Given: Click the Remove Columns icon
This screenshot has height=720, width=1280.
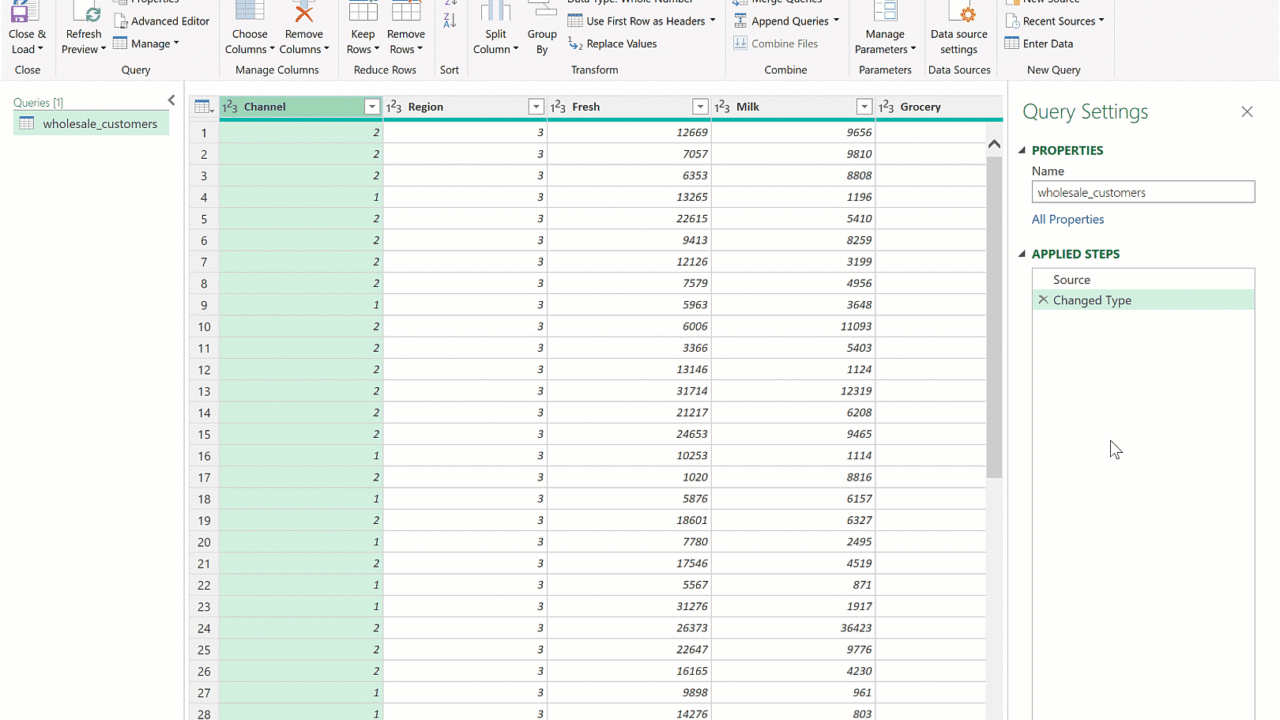Looking at the screenshot, I should pos(303,13).
